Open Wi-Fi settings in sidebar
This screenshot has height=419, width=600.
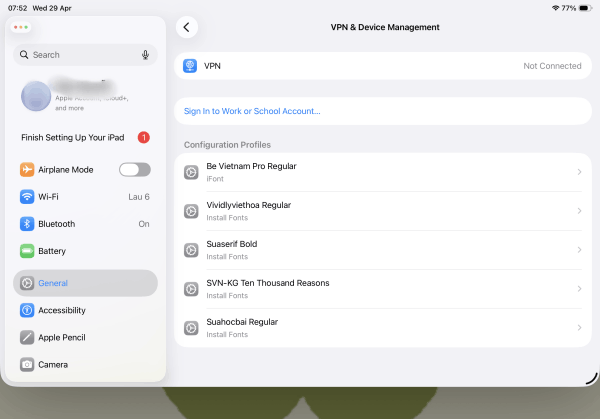coord(85,197)
